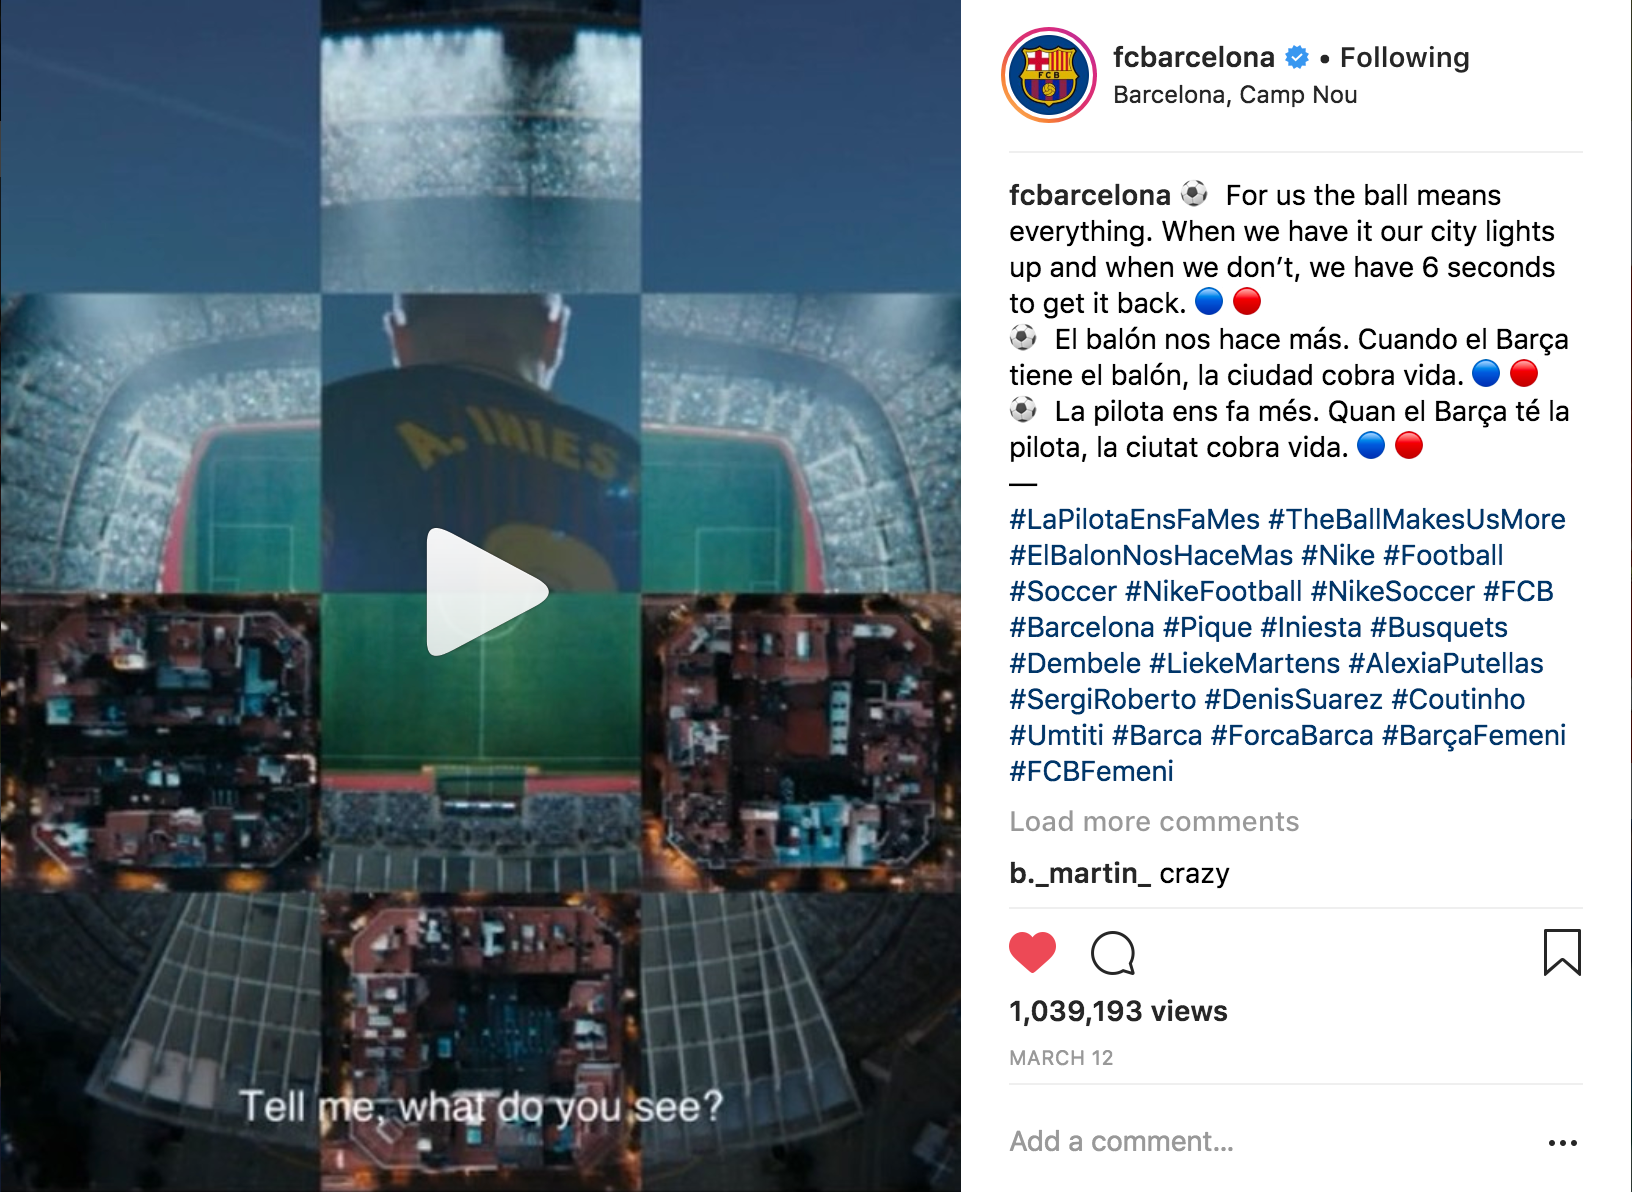This screenshot has height=1192, width=1632.
Task: Open the three-dot more options menu
Action: click(x=1563, y=1142)
